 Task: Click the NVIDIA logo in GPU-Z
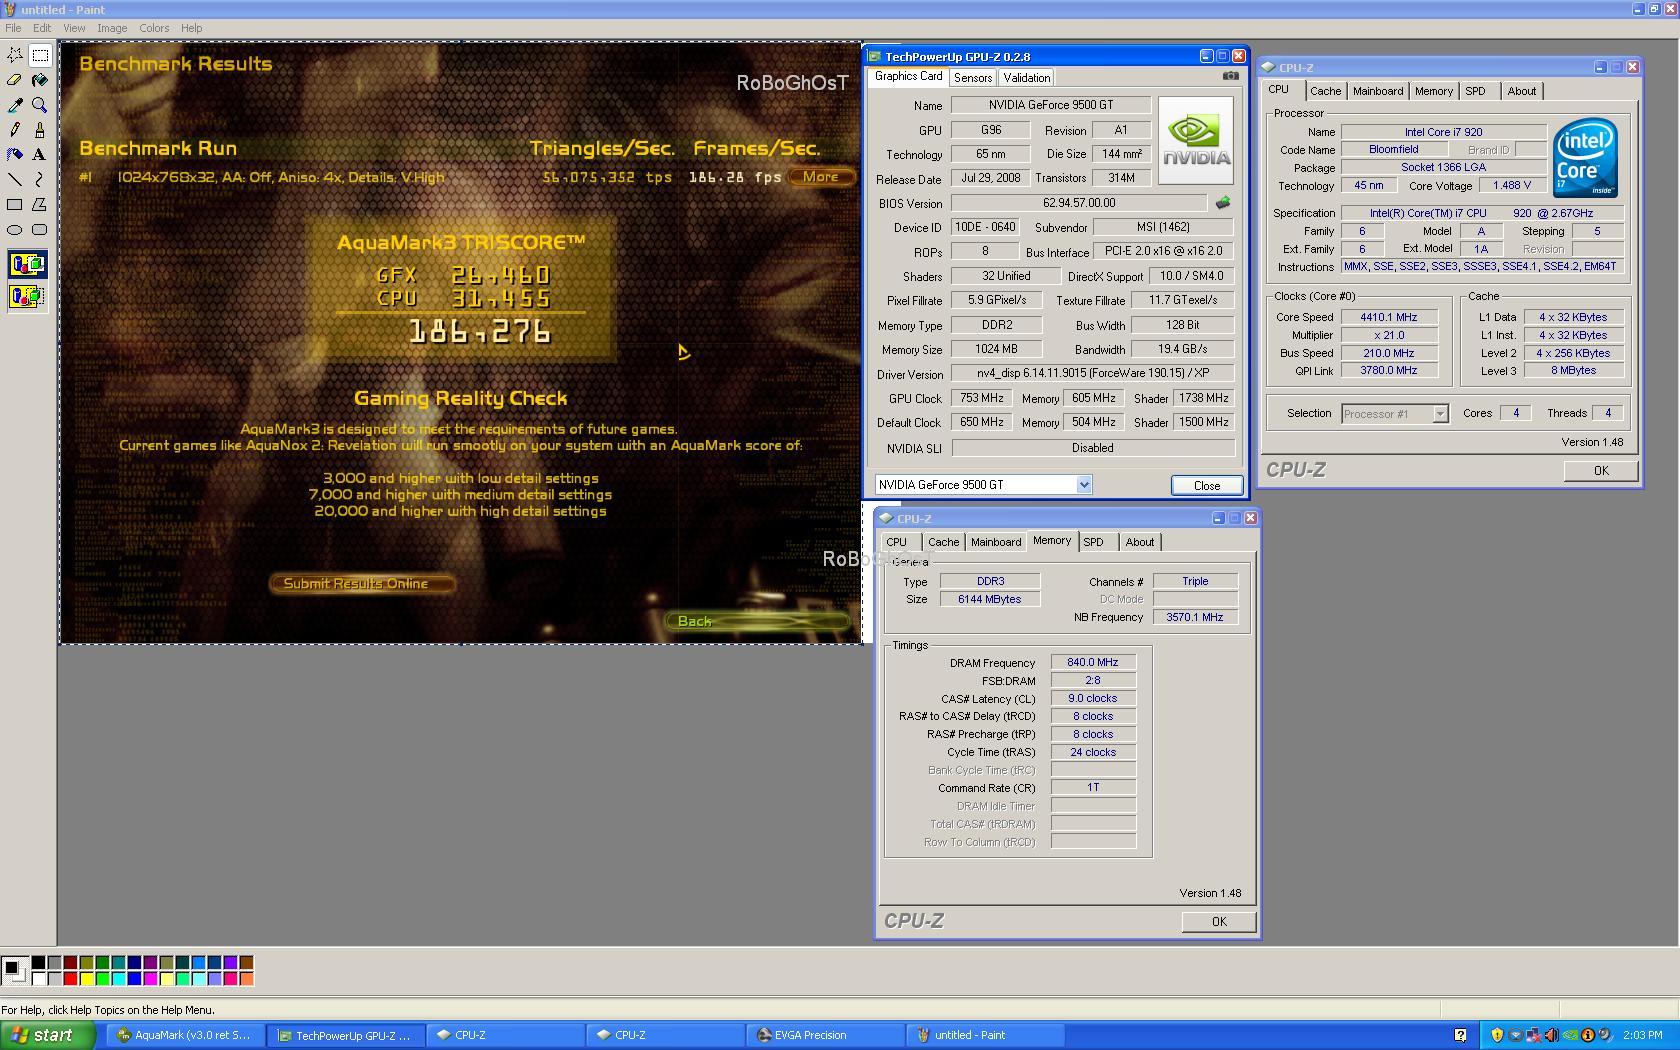pos(1195,141)
